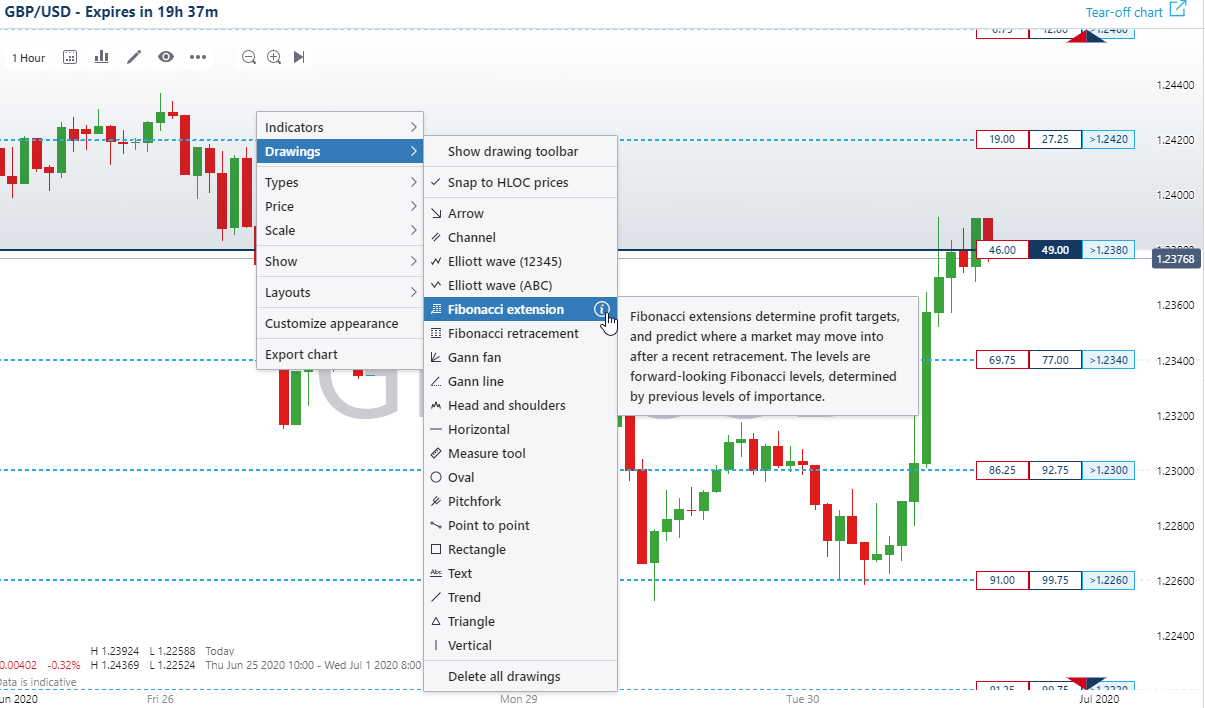
Task: Click the Fibonacci extension info icon
Action: coord(601,309)
